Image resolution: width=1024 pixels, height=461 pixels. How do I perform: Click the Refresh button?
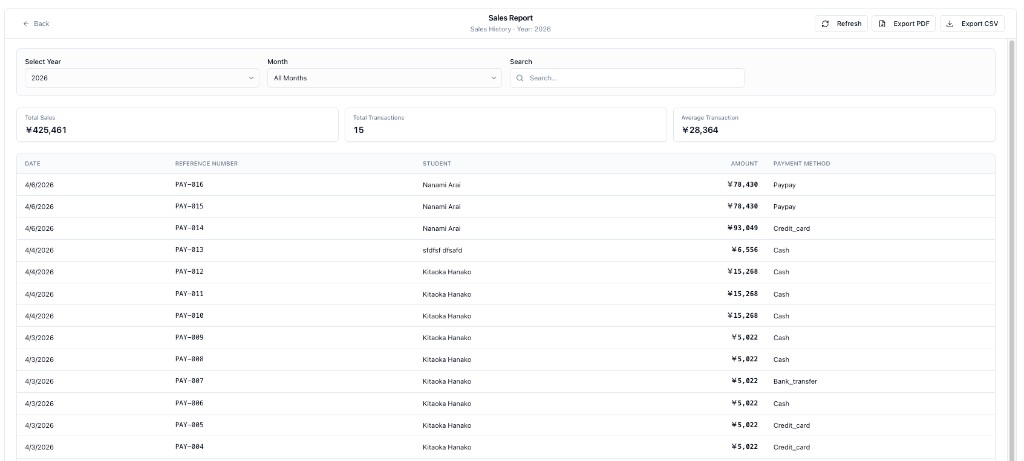click(x=841, y=24)
